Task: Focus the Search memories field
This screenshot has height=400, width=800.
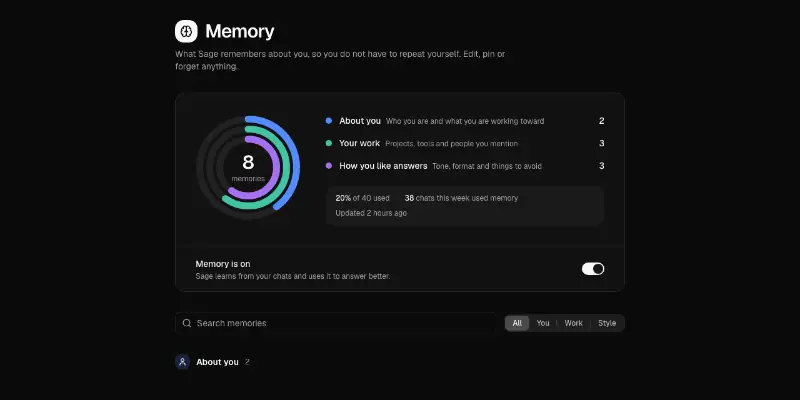Action: click(335, 323)
